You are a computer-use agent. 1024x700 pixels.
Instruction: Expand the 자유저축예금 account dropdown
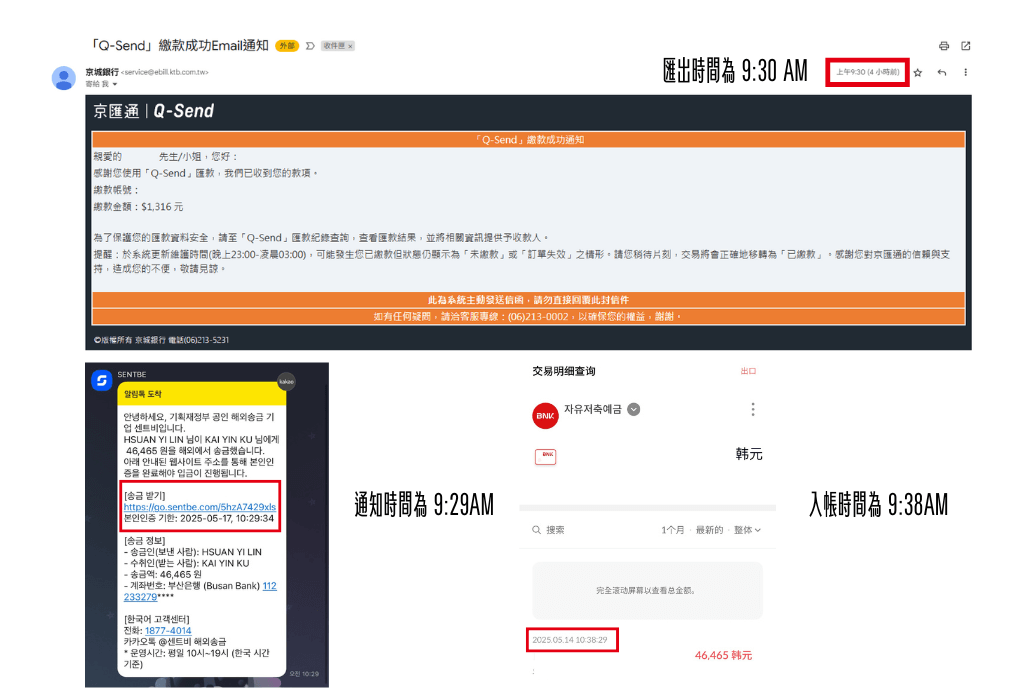point(633,409)
